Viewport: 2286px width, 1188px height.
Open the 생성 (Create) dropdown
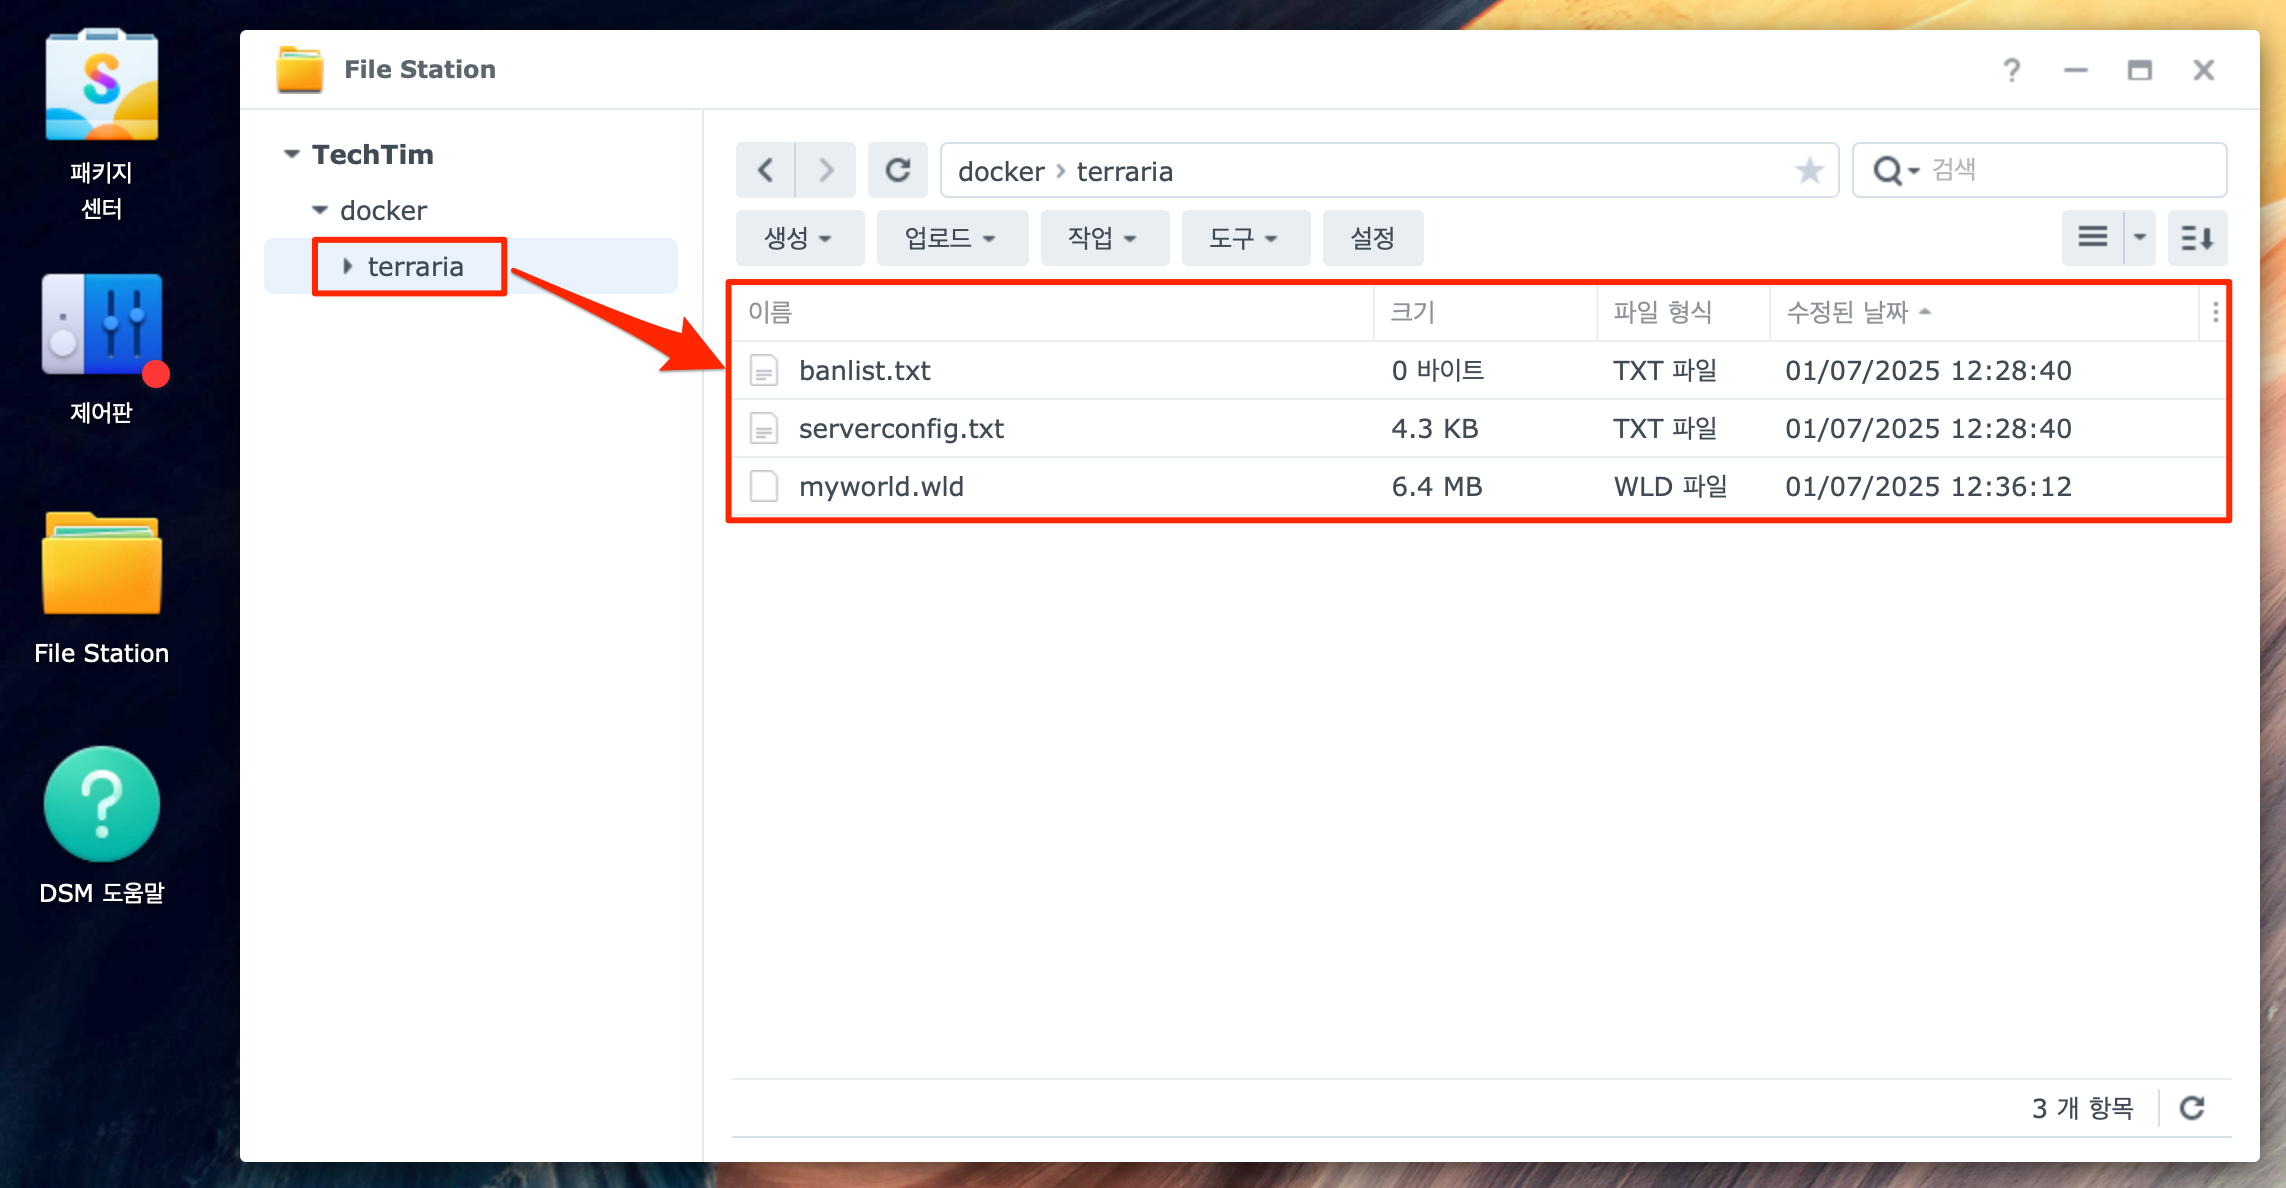pos(800,238)
